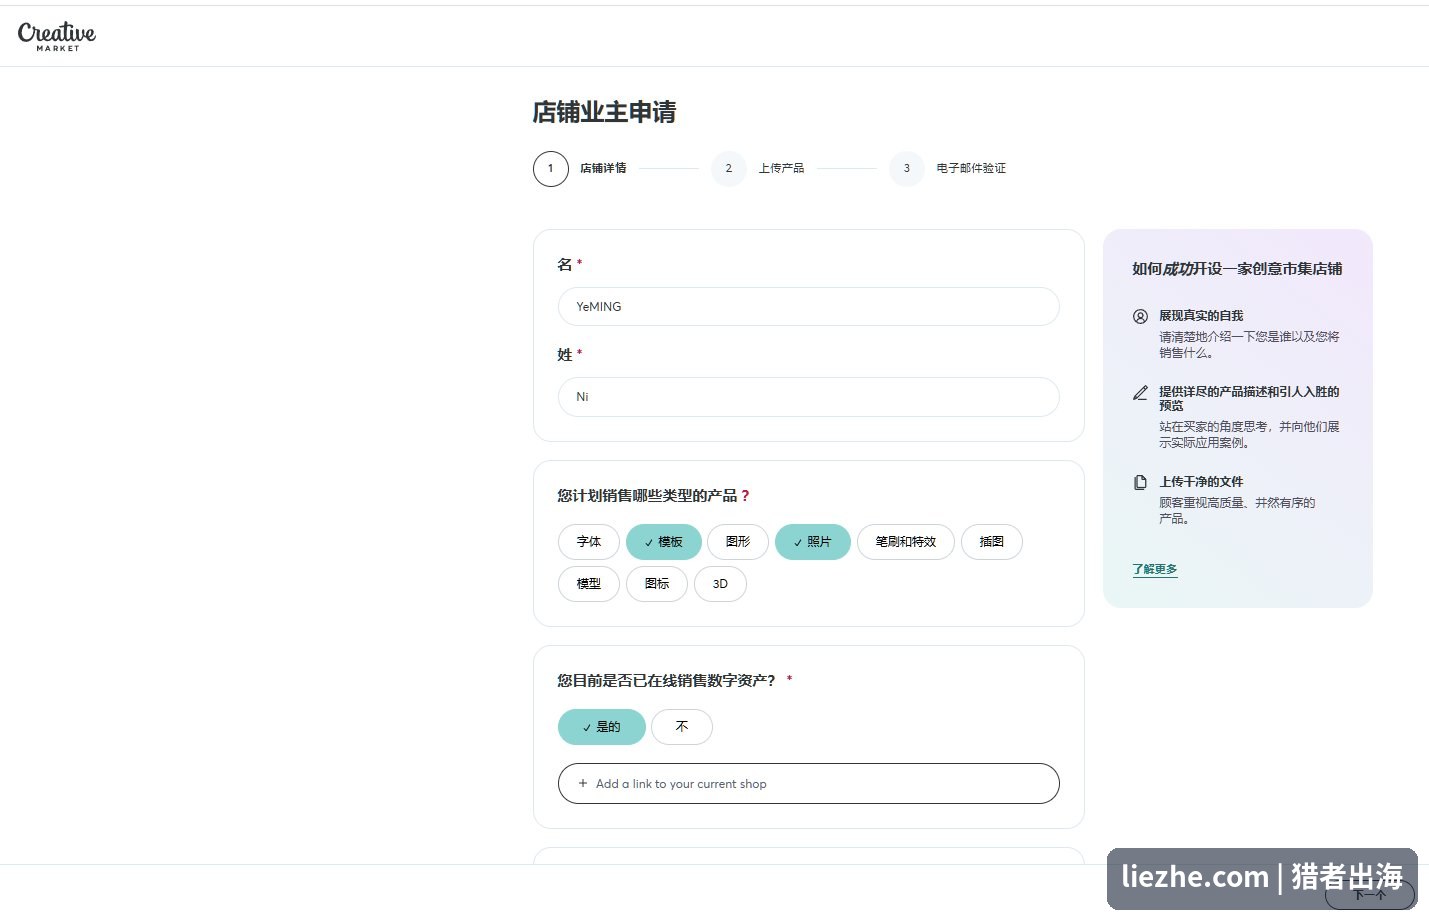The width and height of the screenshot is (1429, 921).
Task: Select the 字体 product type chip
Action: [x=589, y=542]
